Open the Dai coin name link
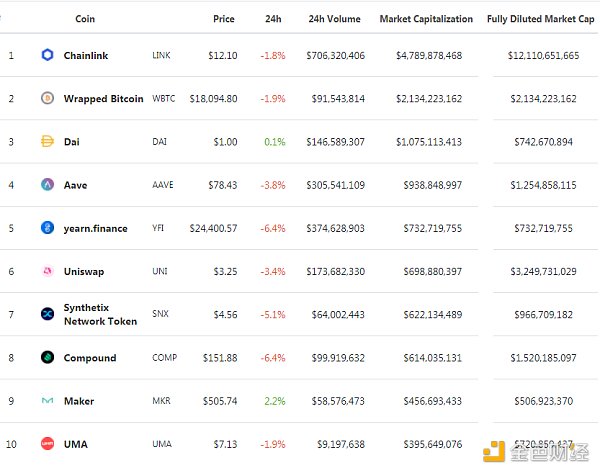This screenshot has width=600, height=473. point(72,142)
